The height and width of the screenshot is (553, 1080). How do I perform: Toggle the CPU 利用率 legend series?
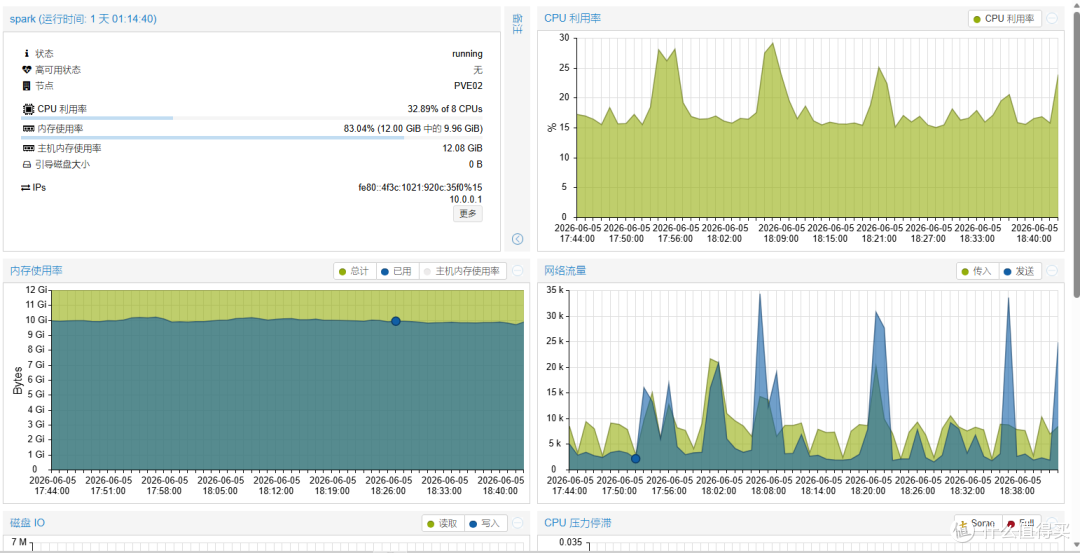[x=1004, y=19]
